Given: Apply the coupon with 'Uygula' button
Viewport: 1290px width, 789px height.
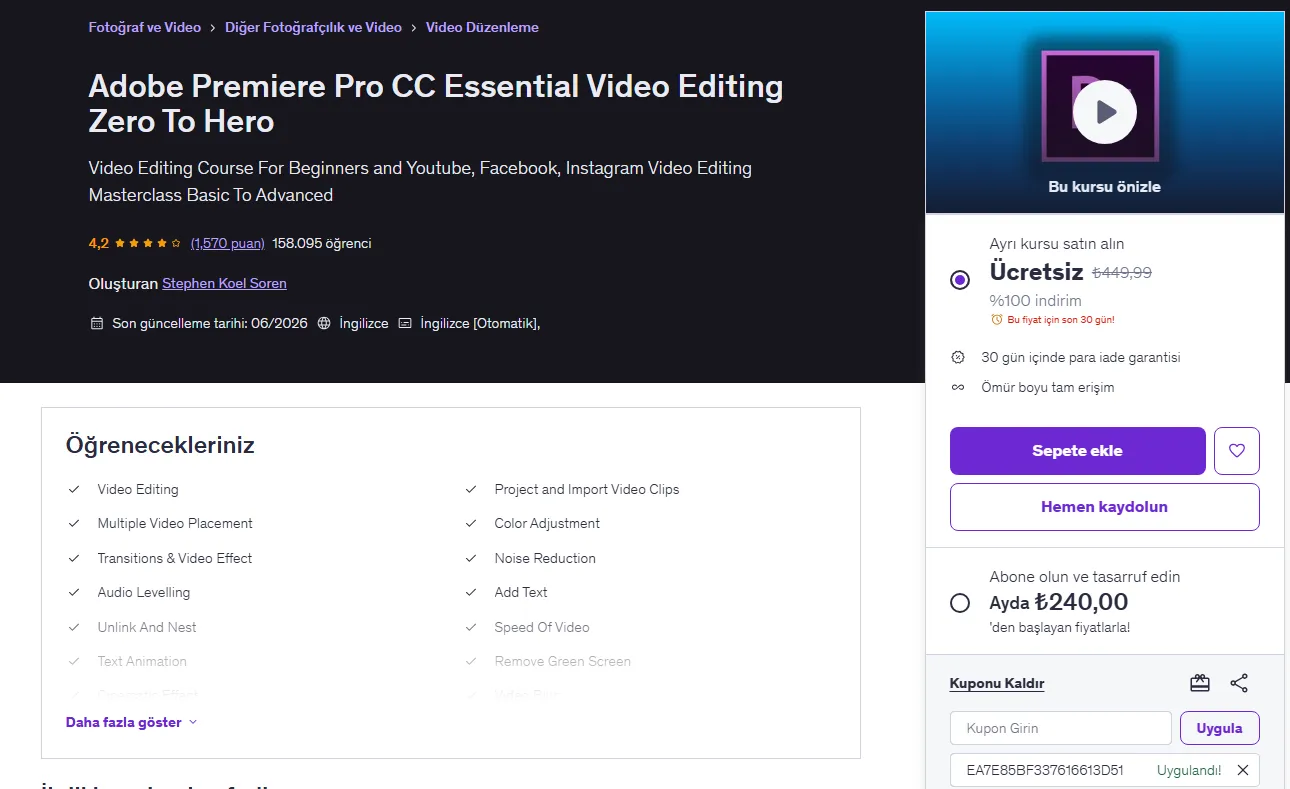Looking at the screenshot, I should click(1220, 728).
